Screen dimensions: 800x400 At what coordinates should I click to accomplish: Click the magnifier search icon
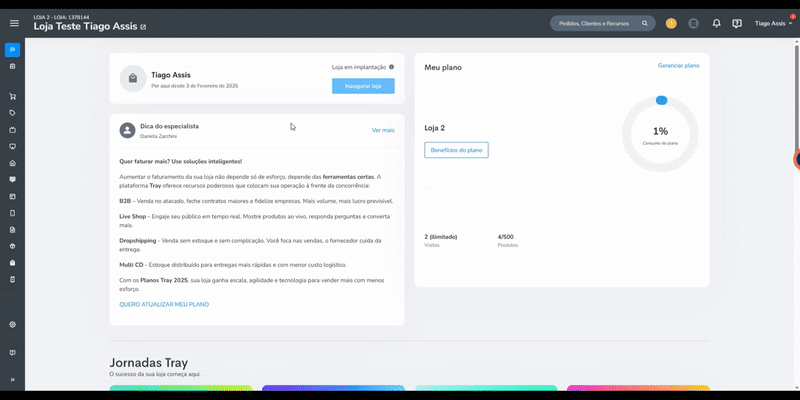point(645,23)
